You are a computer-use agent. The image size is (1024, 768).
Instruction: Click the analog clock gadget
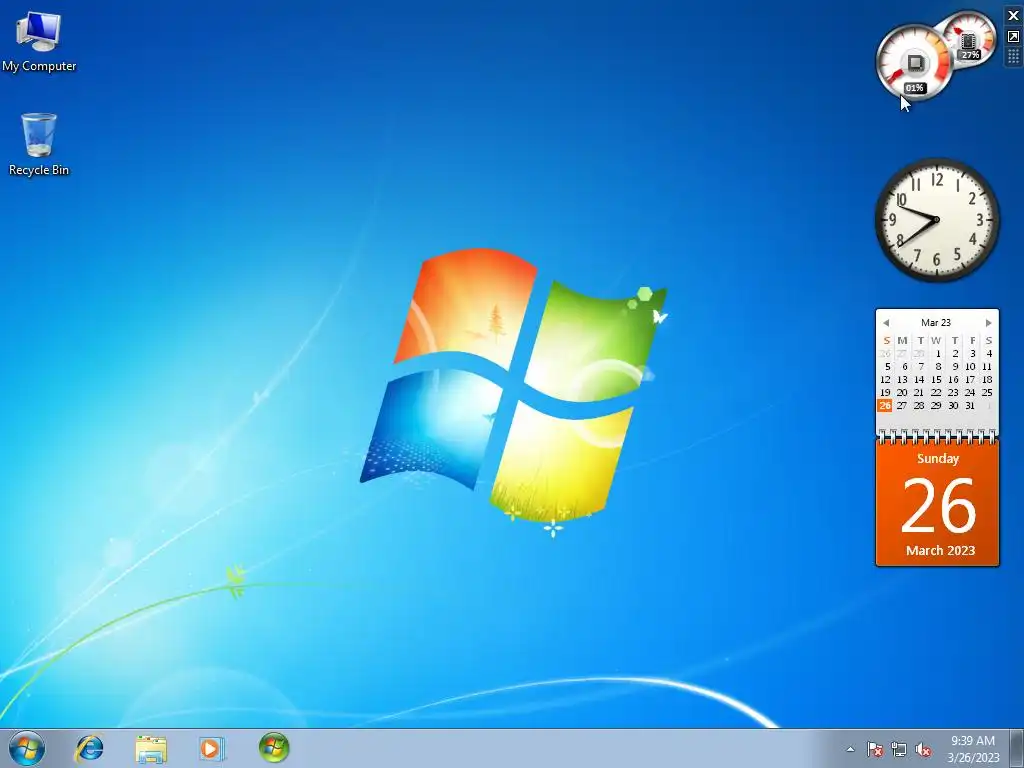(937, 220)
